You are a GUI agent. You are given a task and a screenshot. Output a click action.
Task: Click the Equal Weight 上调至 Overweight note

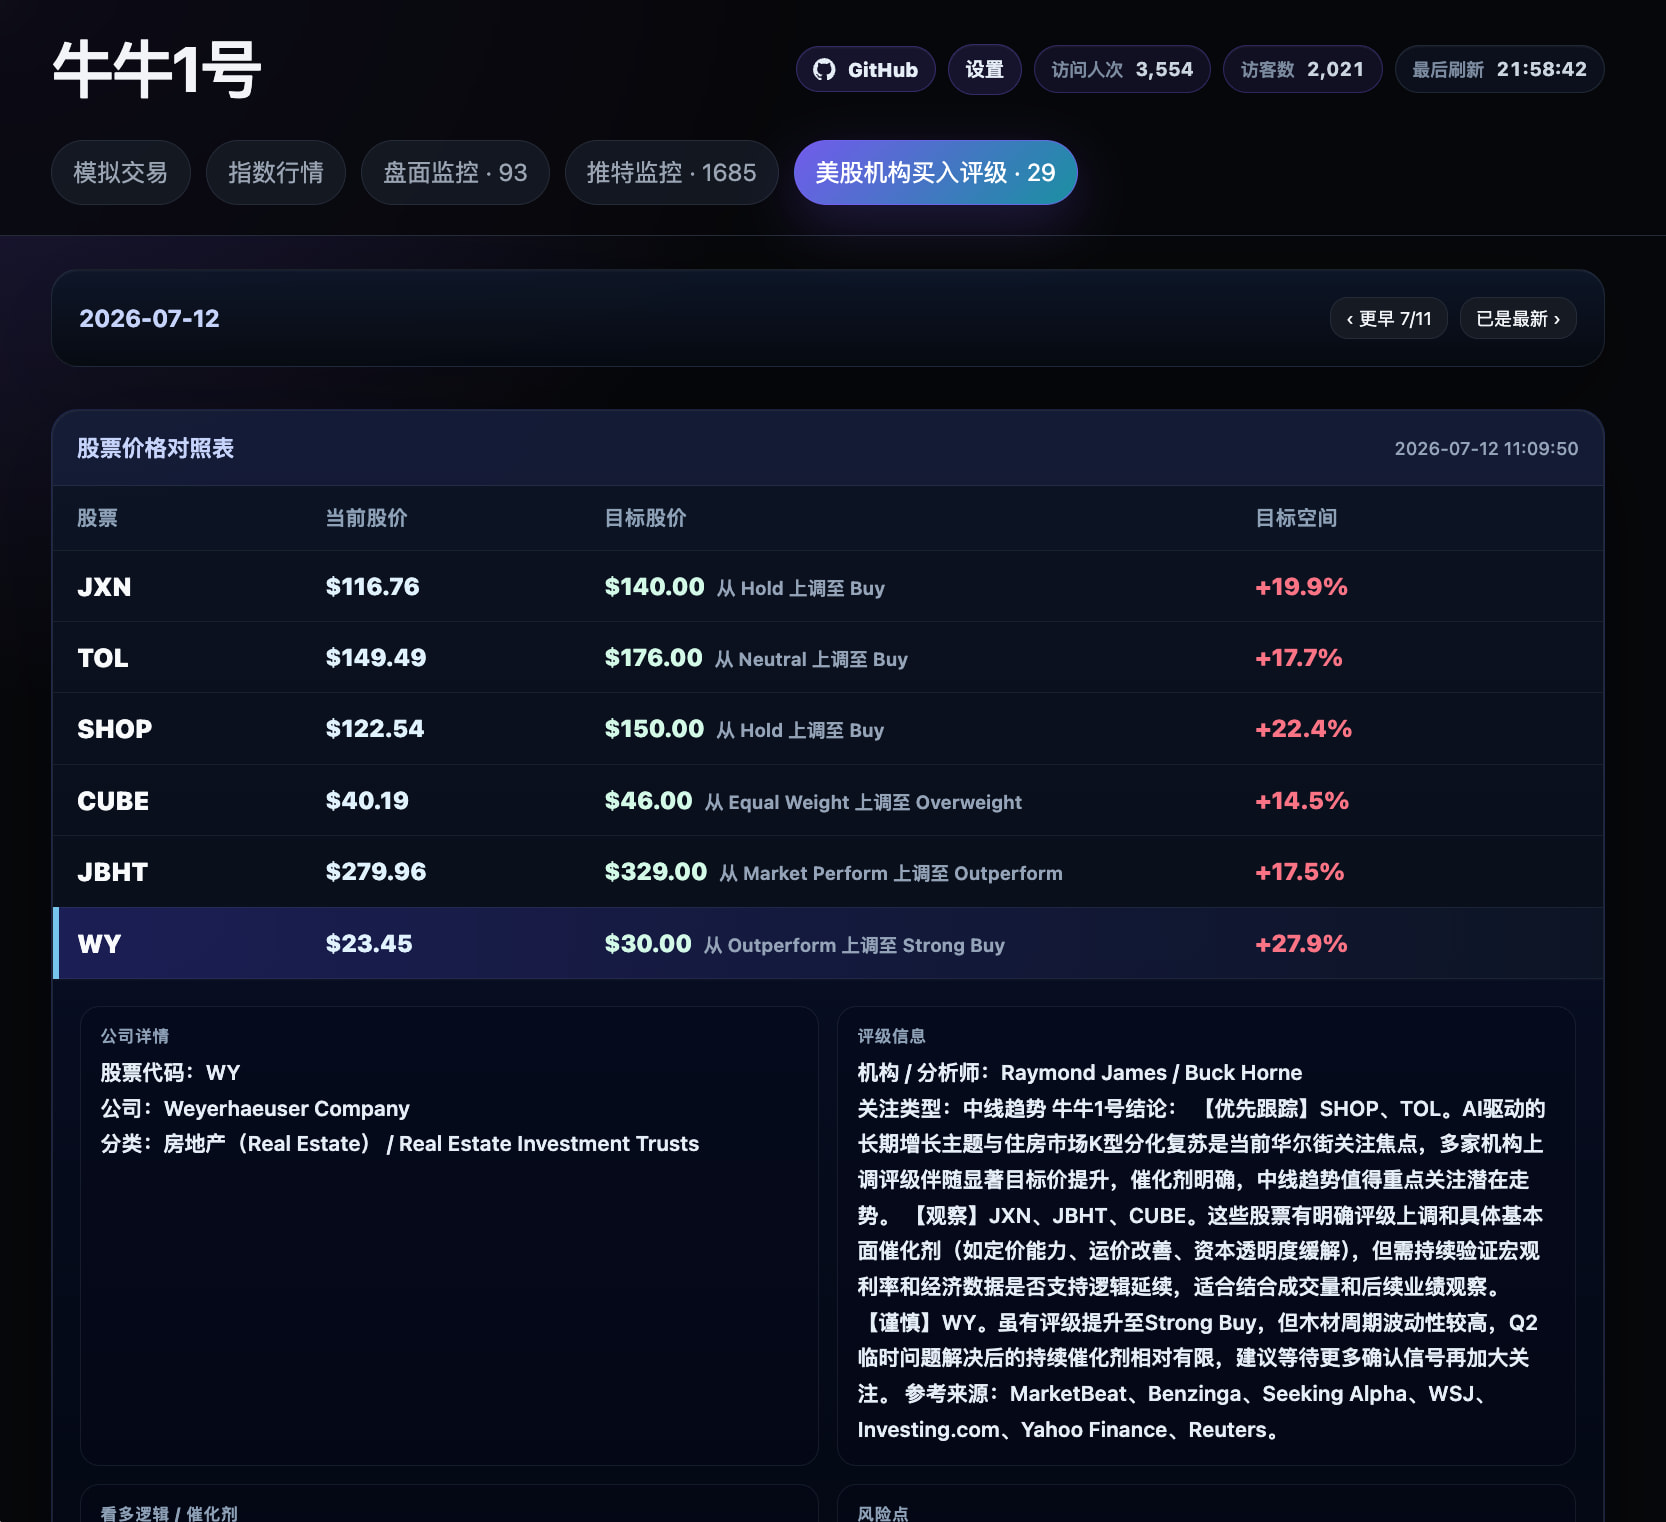863,802
